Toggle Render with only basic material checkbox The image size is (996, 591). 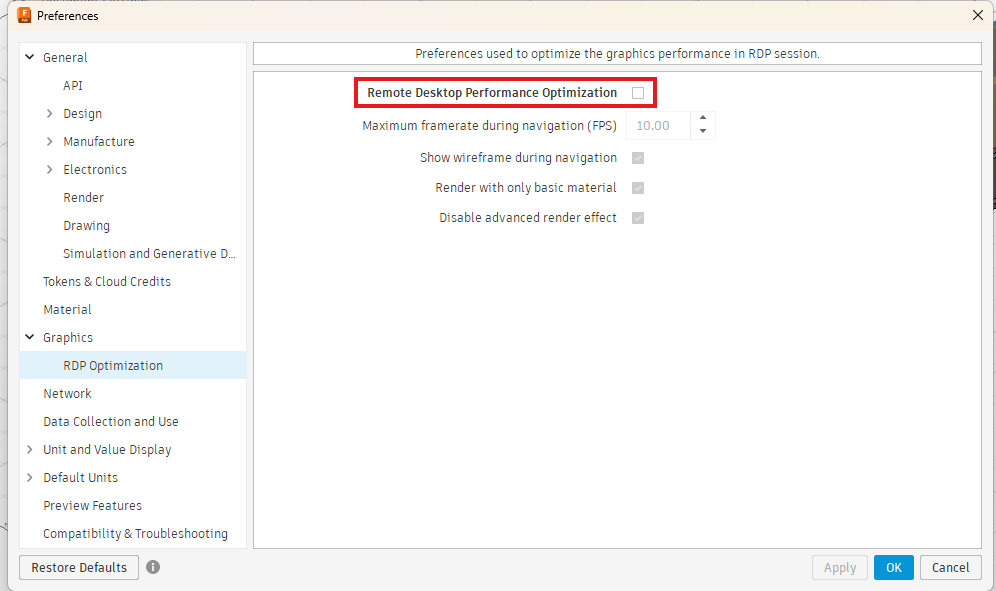click(x=638, y=187)
